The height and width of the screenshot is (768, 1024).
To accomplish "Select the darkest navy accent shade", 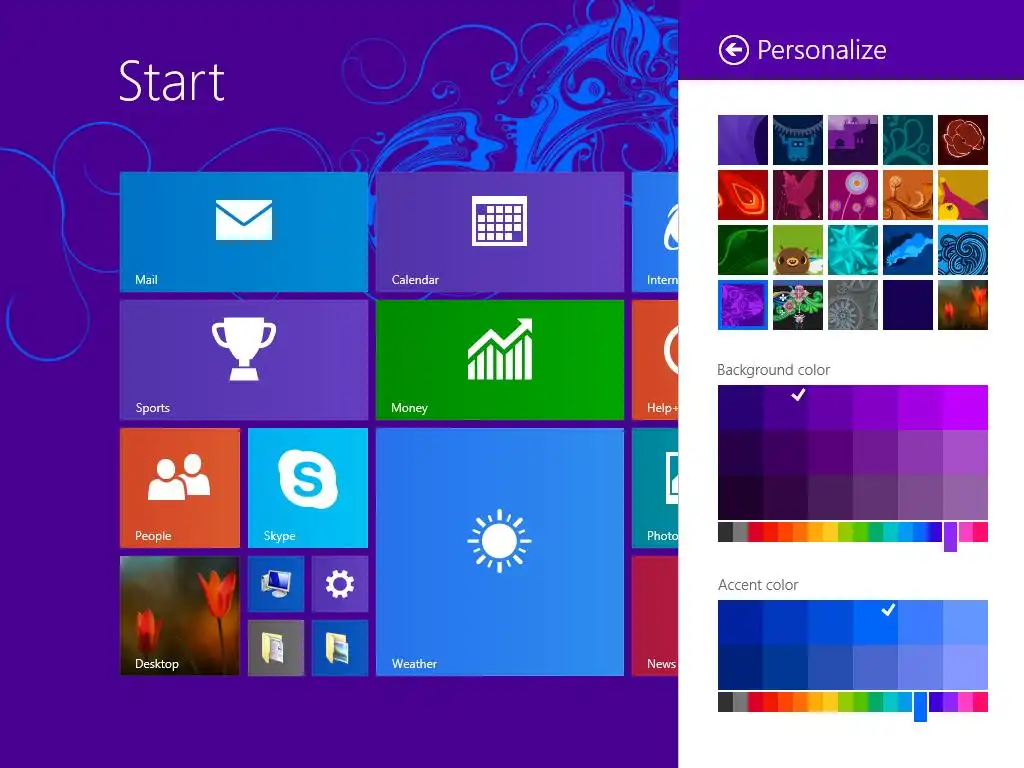I will coord(740,667).
